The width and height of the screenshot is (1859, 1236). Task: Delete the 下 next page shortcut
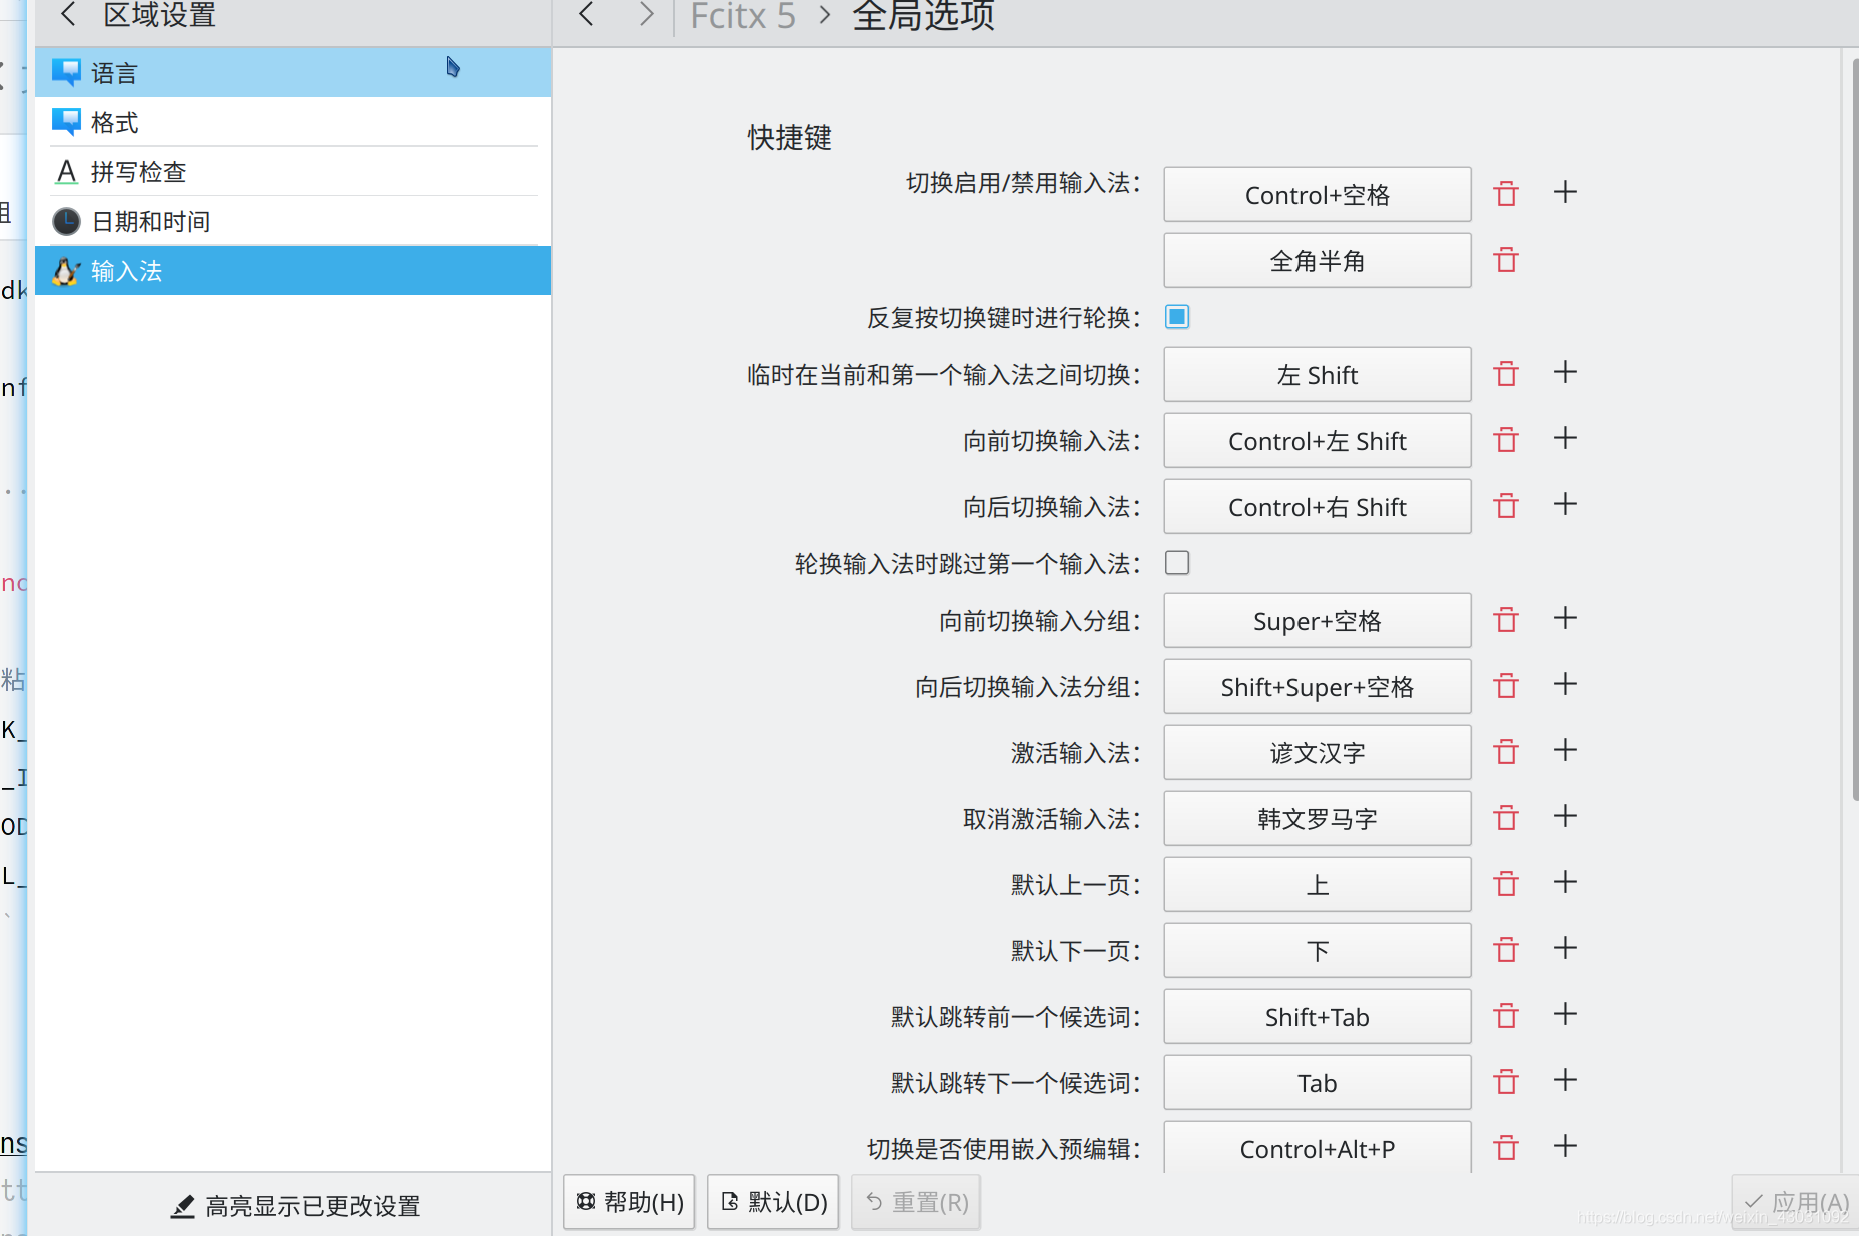1506,950
